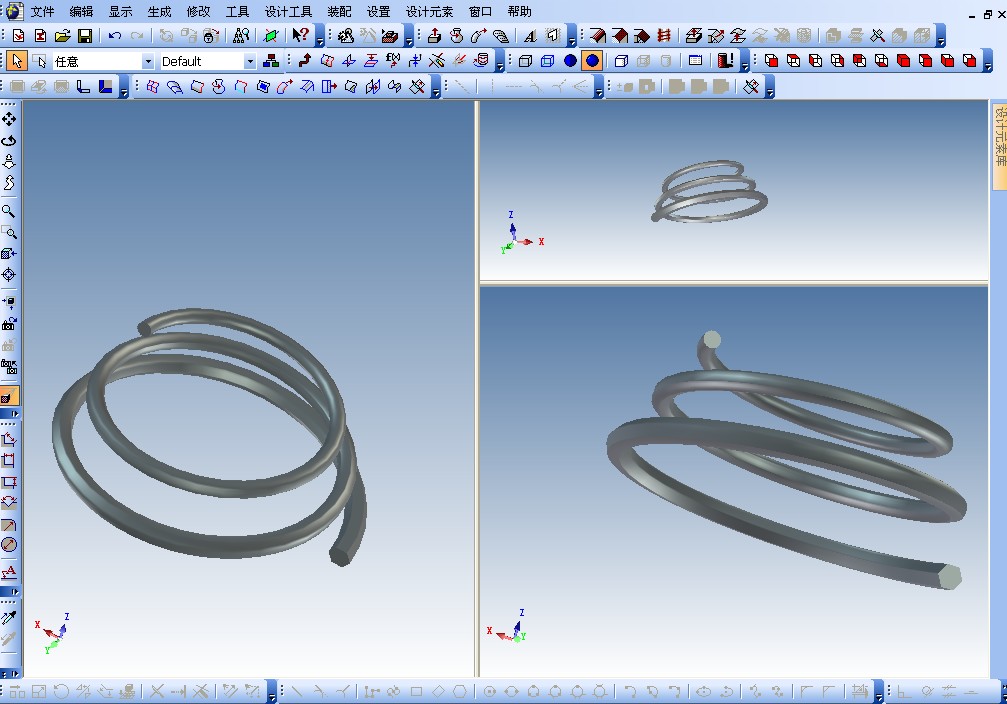Click the eyedropper pick tool
Image resolution: width=1007 pixels, height=704 pixels.
(9, 618)
